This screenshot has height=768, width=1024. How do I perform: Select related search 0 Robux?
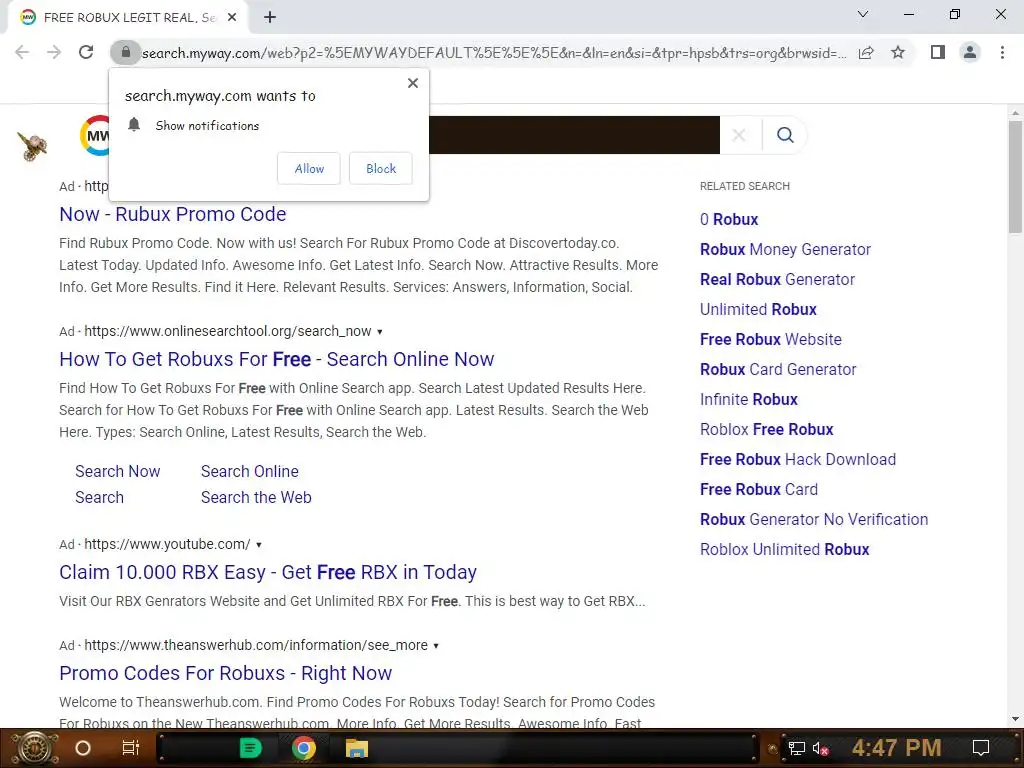coord(729,219)
